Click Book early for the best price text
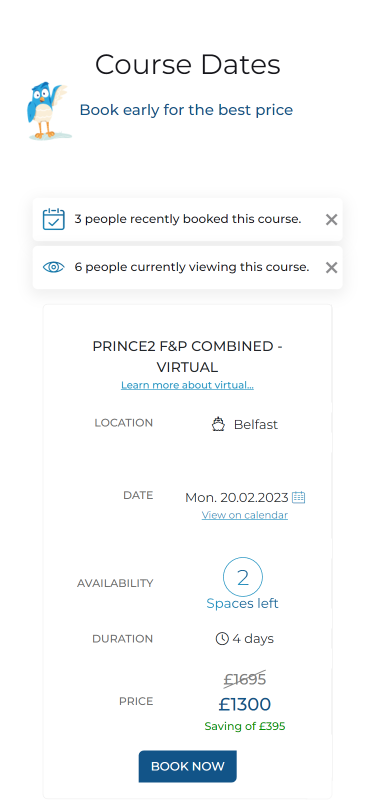This screenshot has height=812, width=375. click(x=186, y=110)
